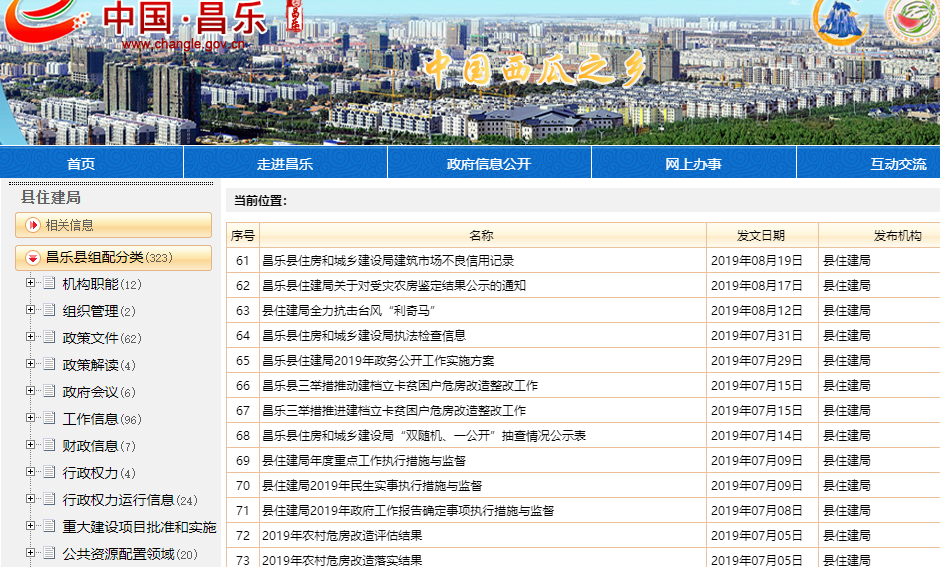The image size is (940, 567).
Task: Expand the 工作信息 tree node
Action: tap(30, 419)
